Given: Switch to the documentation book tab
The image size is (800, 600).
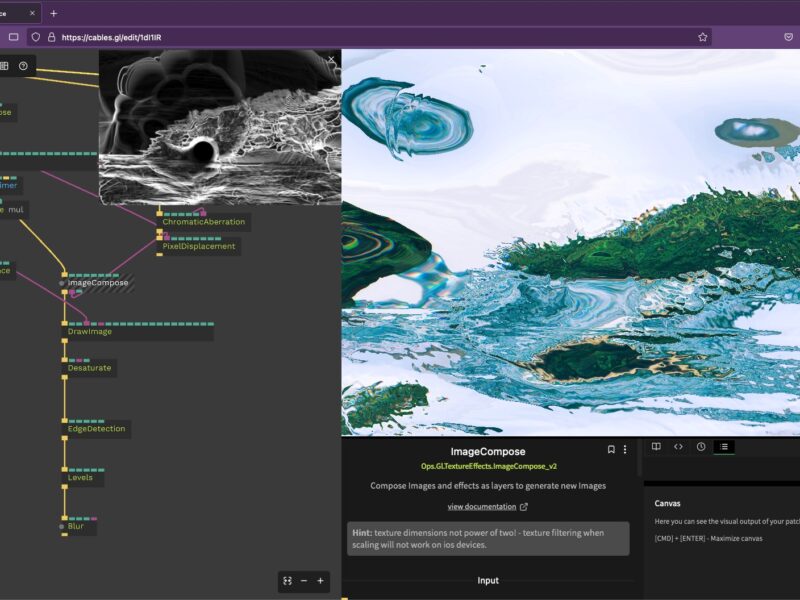Looking at the screenshot, I should [x=656, y=447].
